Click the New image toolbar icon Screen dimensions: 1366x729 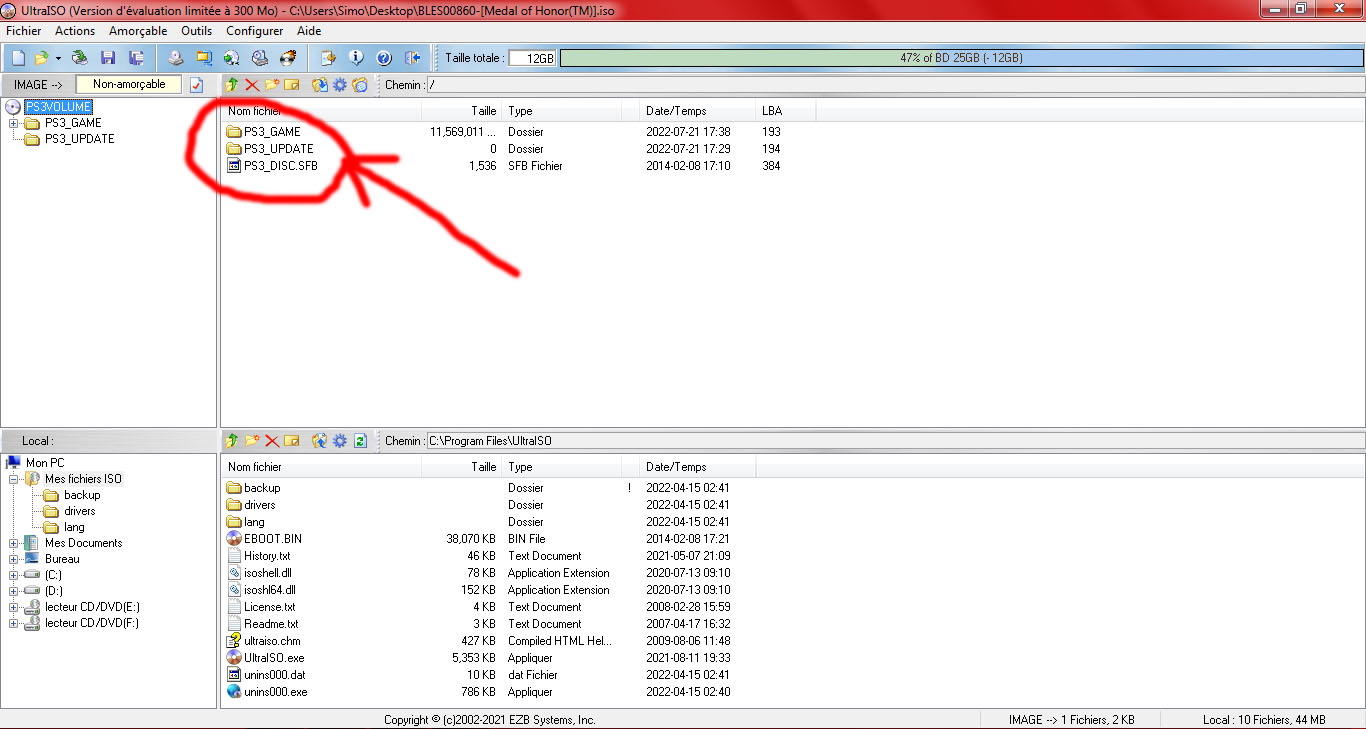pyautogui.click(x=18, y=58)
